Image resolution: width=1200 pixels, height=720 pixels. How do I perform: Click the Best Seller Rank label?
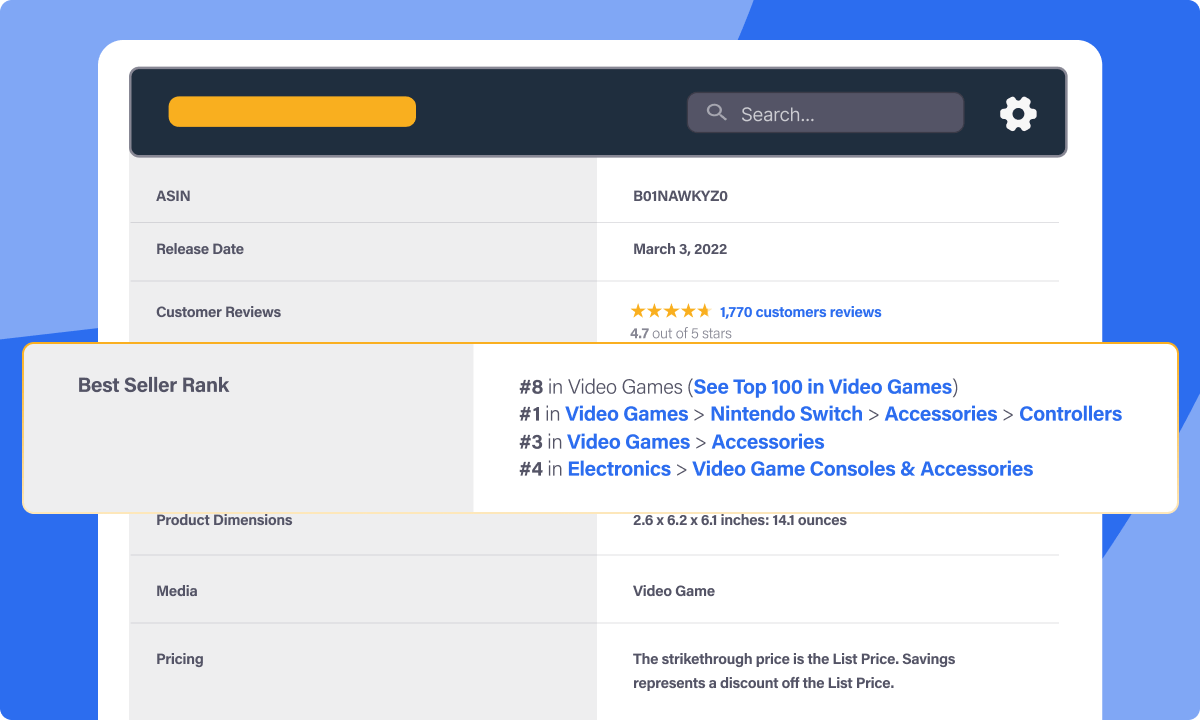click(153, 385)
